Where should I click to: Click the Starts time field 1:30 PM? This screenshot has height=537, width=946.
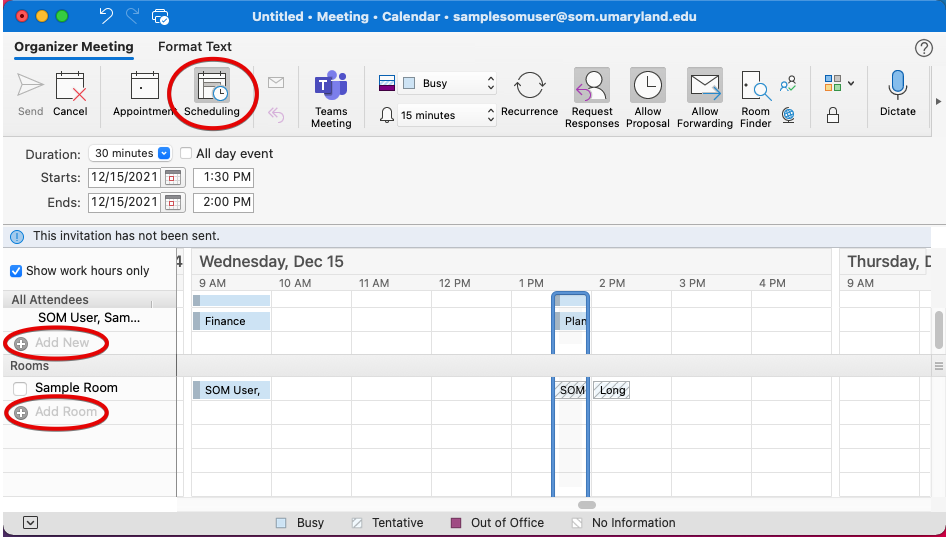click(223, 178)
